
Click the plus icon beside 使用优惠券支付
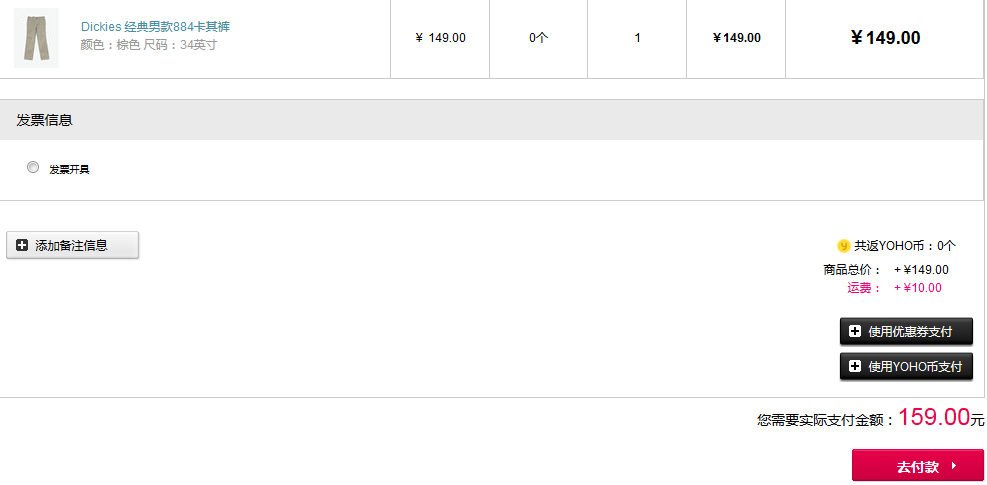(x=855, y=331)
